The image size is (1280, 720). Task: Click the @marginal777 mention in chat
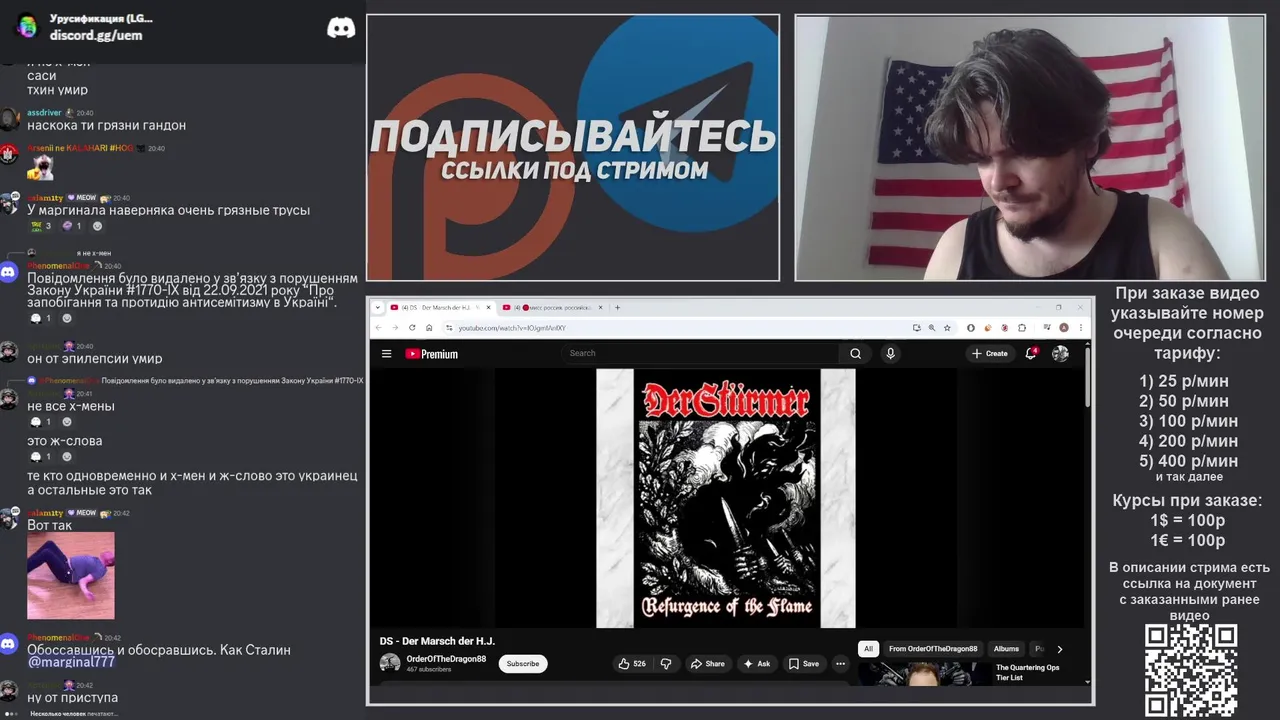[x=71, y=662]
